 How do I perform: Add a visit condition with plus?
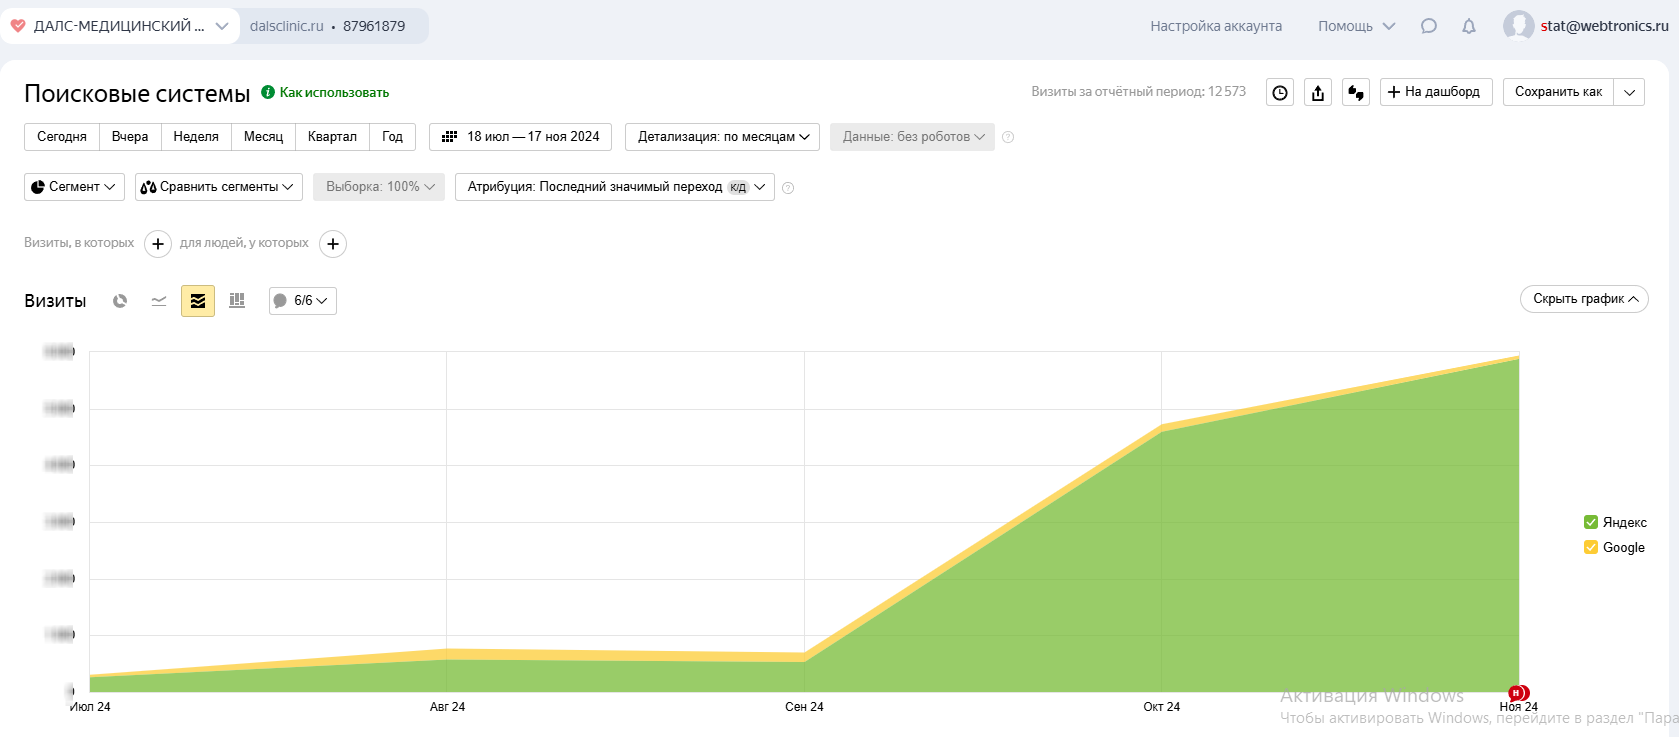(x=158, y=244)
